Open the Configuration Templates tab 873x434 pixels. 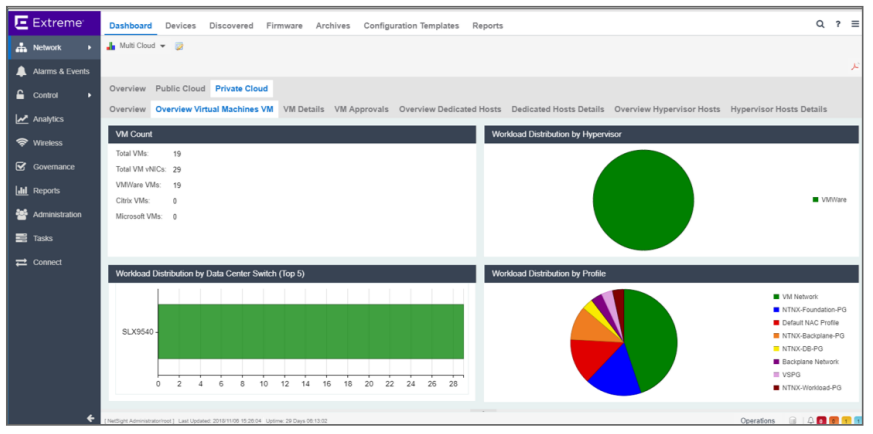tap(411, 26)
